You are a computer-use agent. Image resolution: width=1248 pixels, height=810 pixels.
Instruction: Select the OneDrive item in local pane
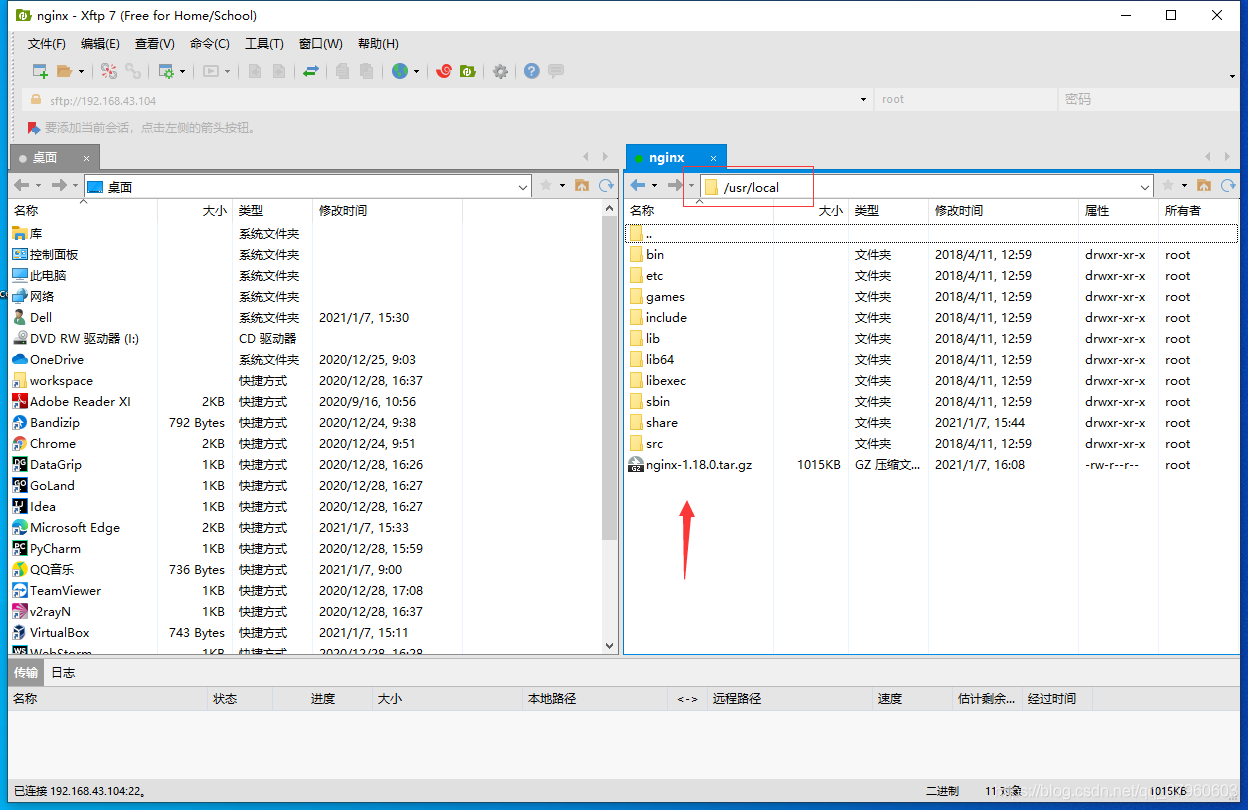coord(48,359)
